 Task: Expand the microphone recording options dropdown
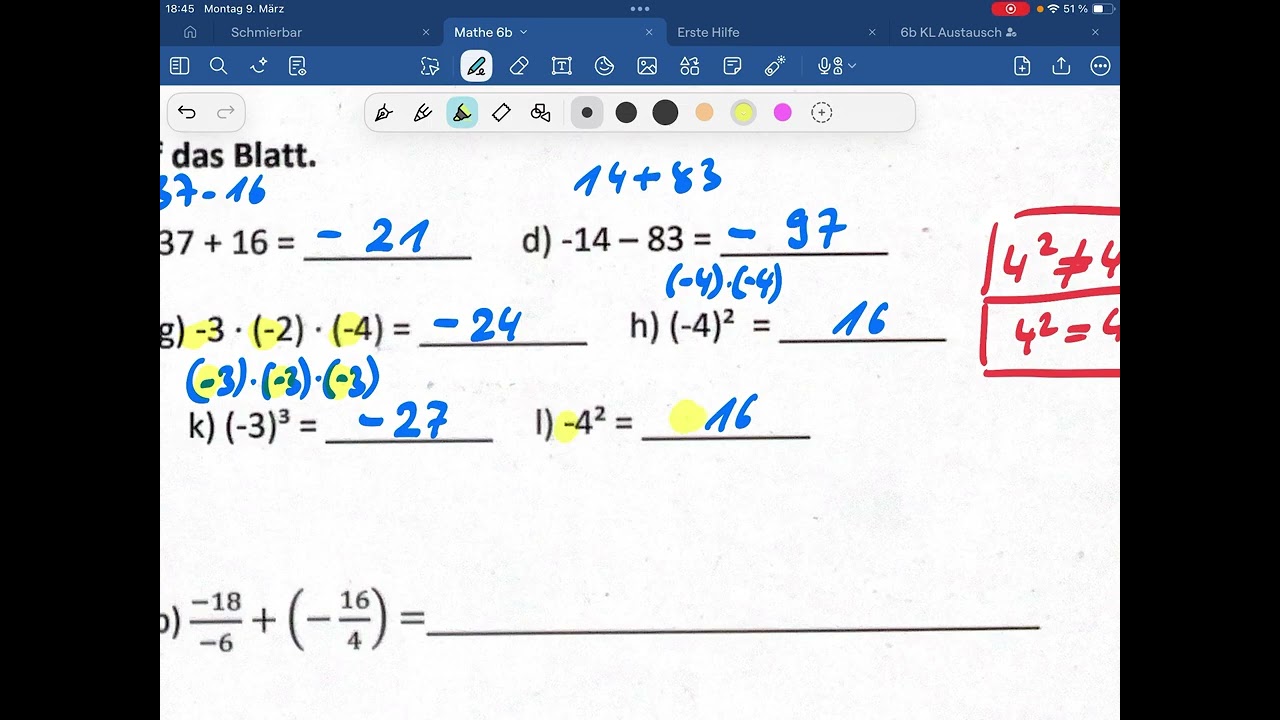852,66
